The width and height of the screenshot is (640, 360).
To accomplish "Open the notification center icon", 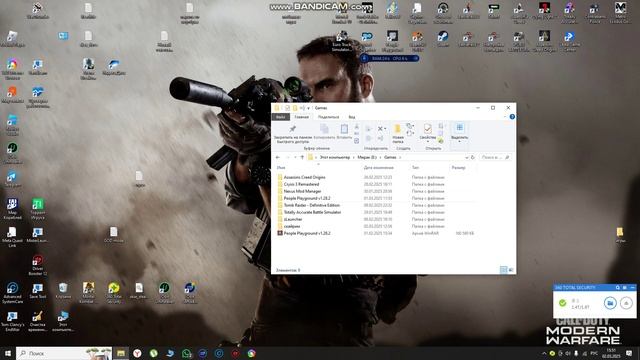I will click(x=629, y=353).
